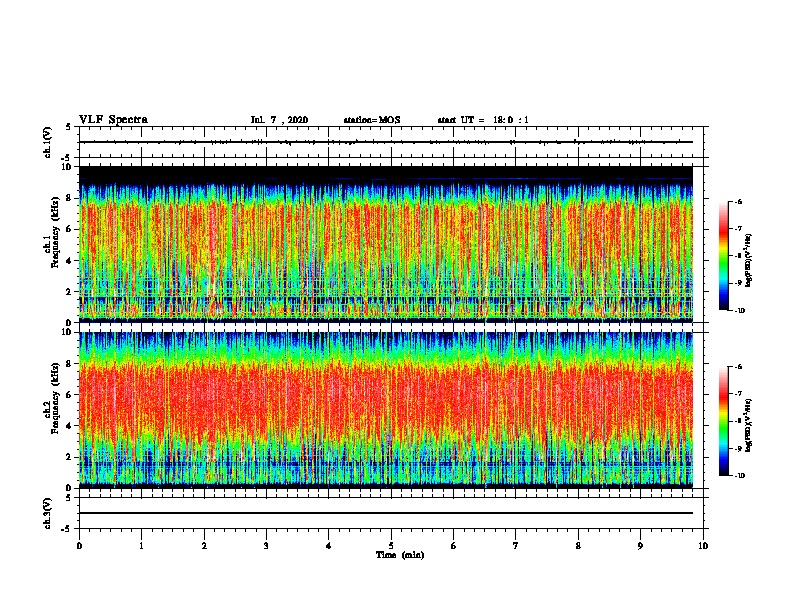
Task: Click the ch.1 spectrogram panel
Action: pyautogui.click(x=386, y=244)
